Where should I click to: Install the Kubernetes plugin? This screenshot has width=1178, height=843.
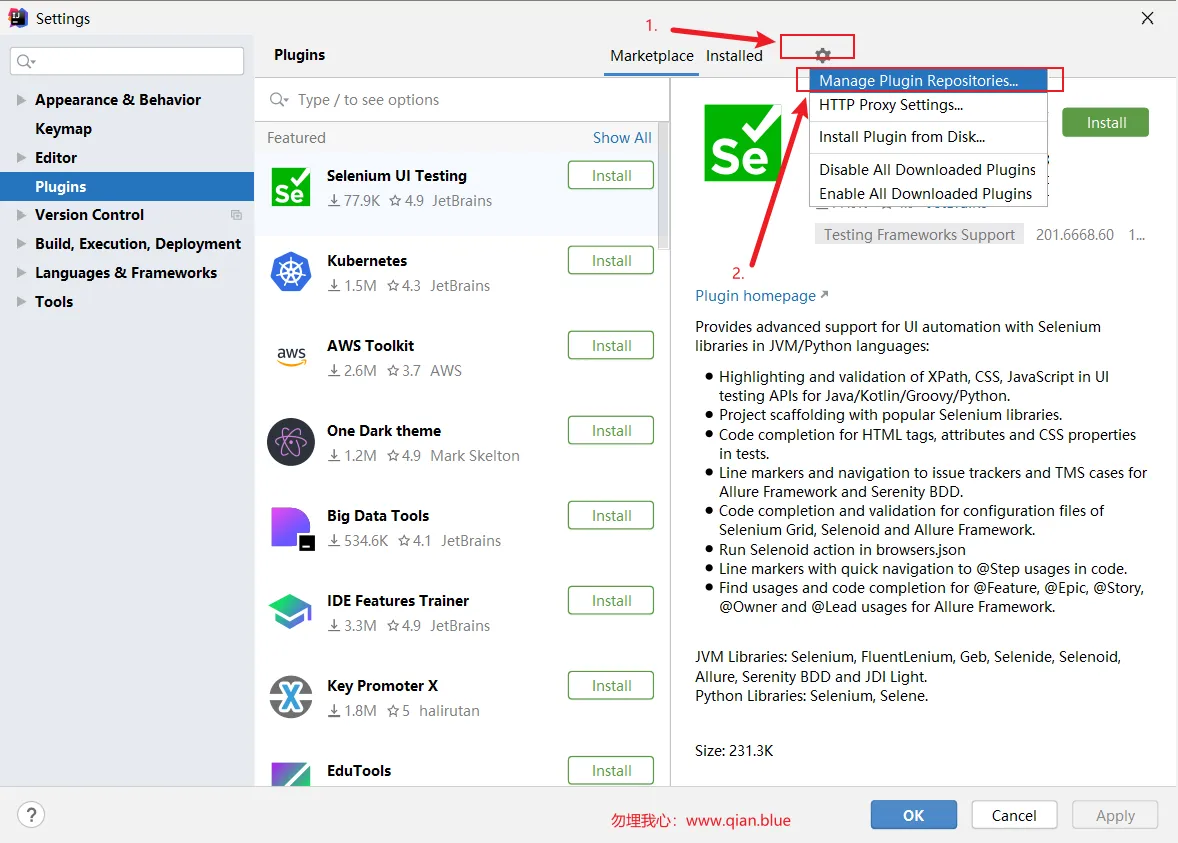[x=611, y=260]
